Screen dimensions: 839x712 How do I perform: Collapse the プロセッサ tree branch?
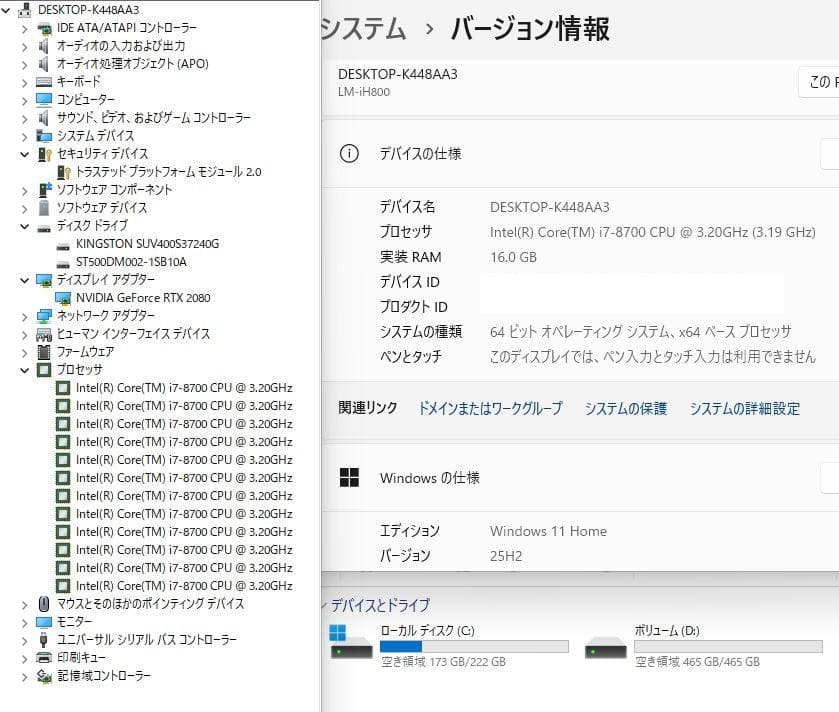[22, 370]
